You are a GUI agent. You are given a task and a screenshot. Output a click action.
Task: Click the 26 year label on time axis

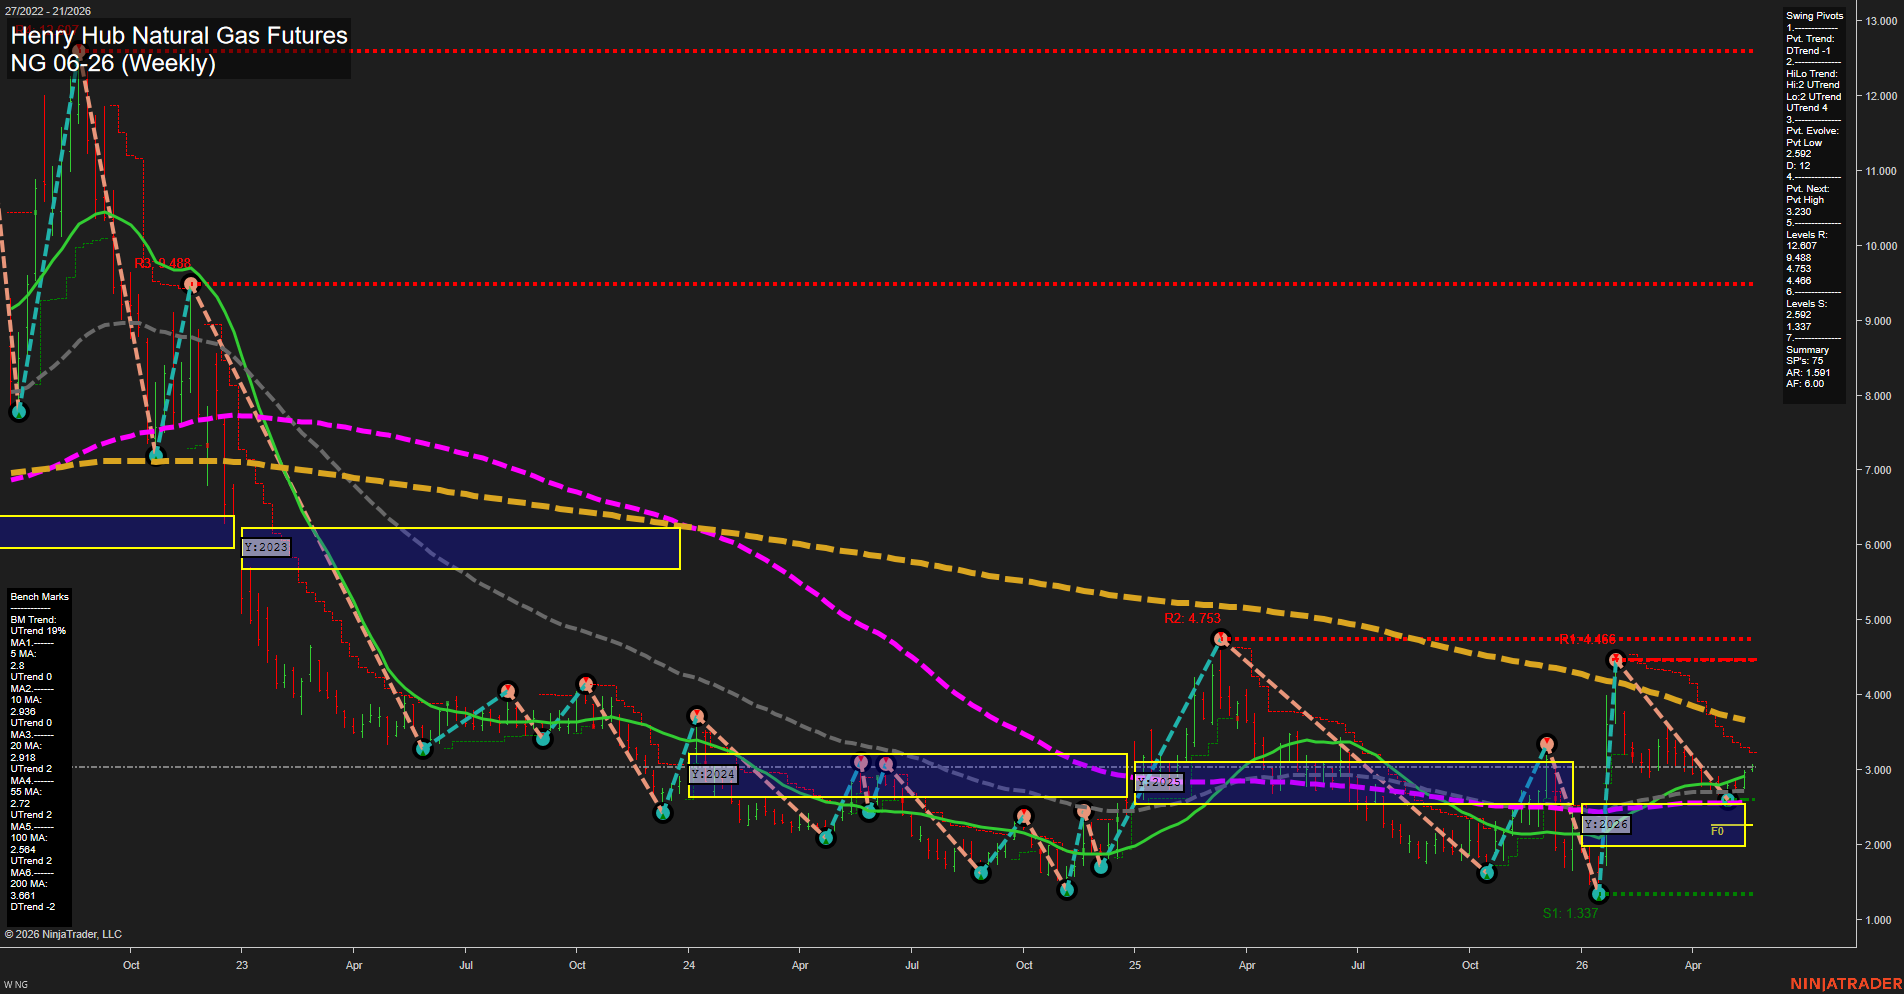click(x=1582, y=965)
